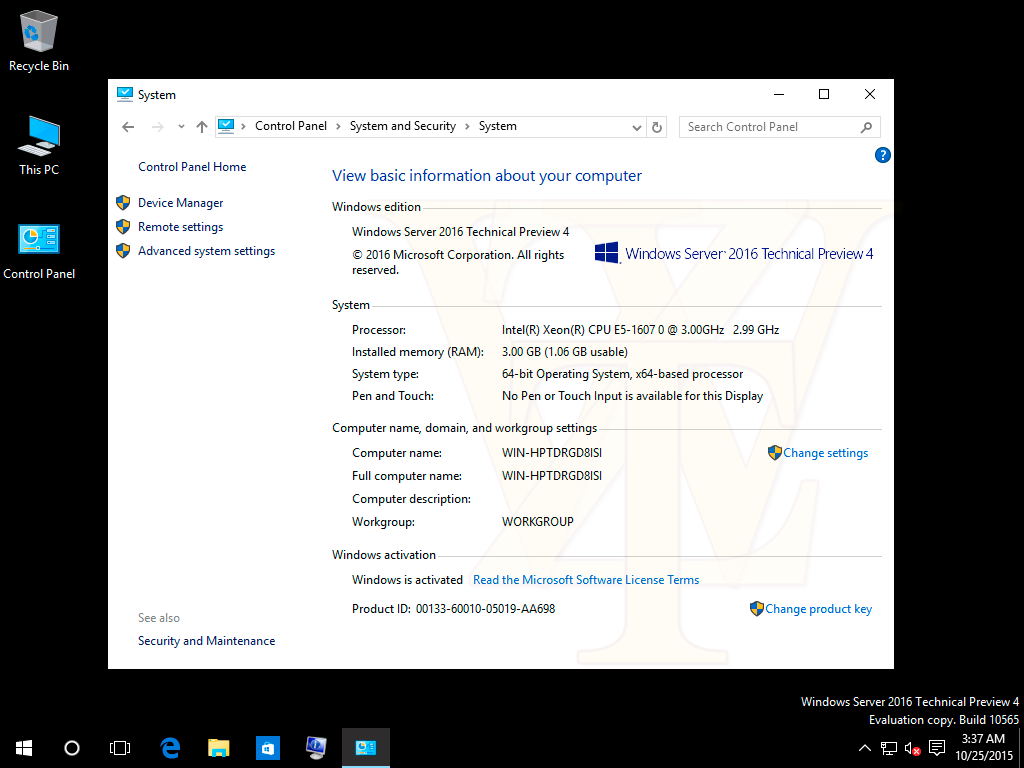The width and height of the screenshot is (1024, 768).
Task: Open the Advanced system settings link
Action: 206,251
